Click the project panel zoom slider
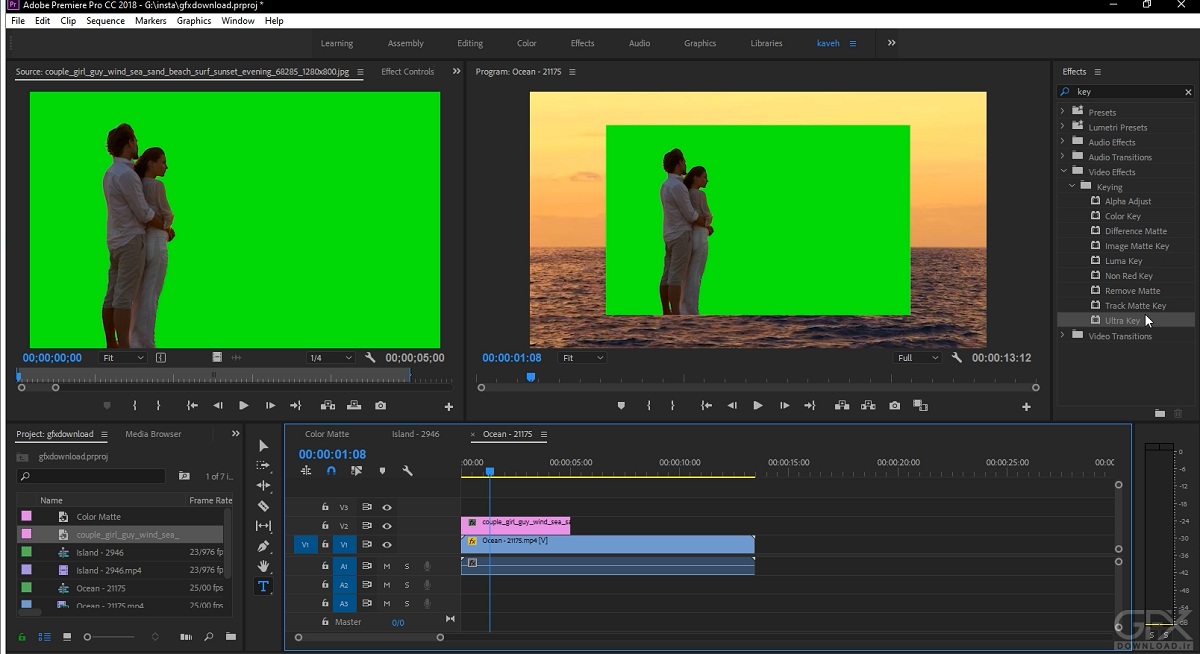The width and height of the screenshot is (1200, 654). coord(88,637)
